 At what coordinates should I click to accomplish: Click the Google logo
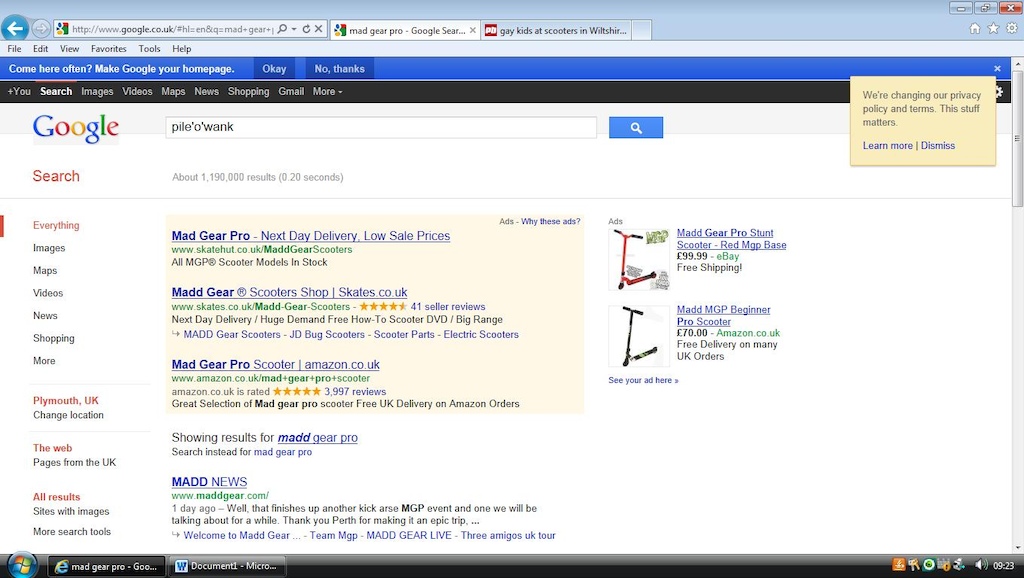pyautogui.click(x=76, y=128)
